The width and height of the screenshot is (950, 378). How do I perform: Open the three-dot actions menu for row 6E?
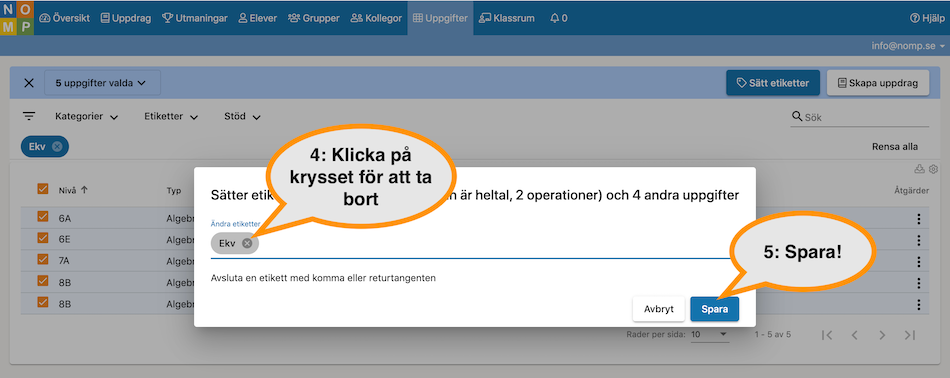(918, 240)
